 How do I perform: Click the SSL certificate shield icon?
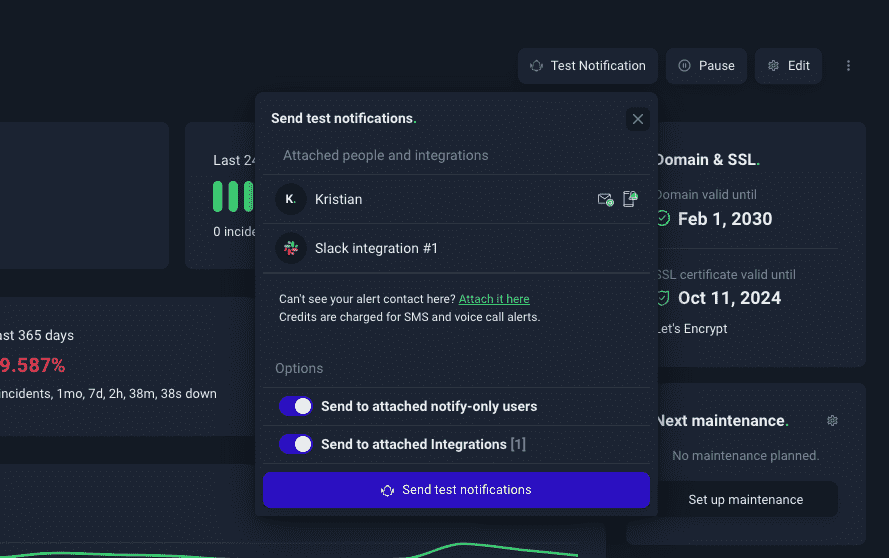tap(663, 298)
